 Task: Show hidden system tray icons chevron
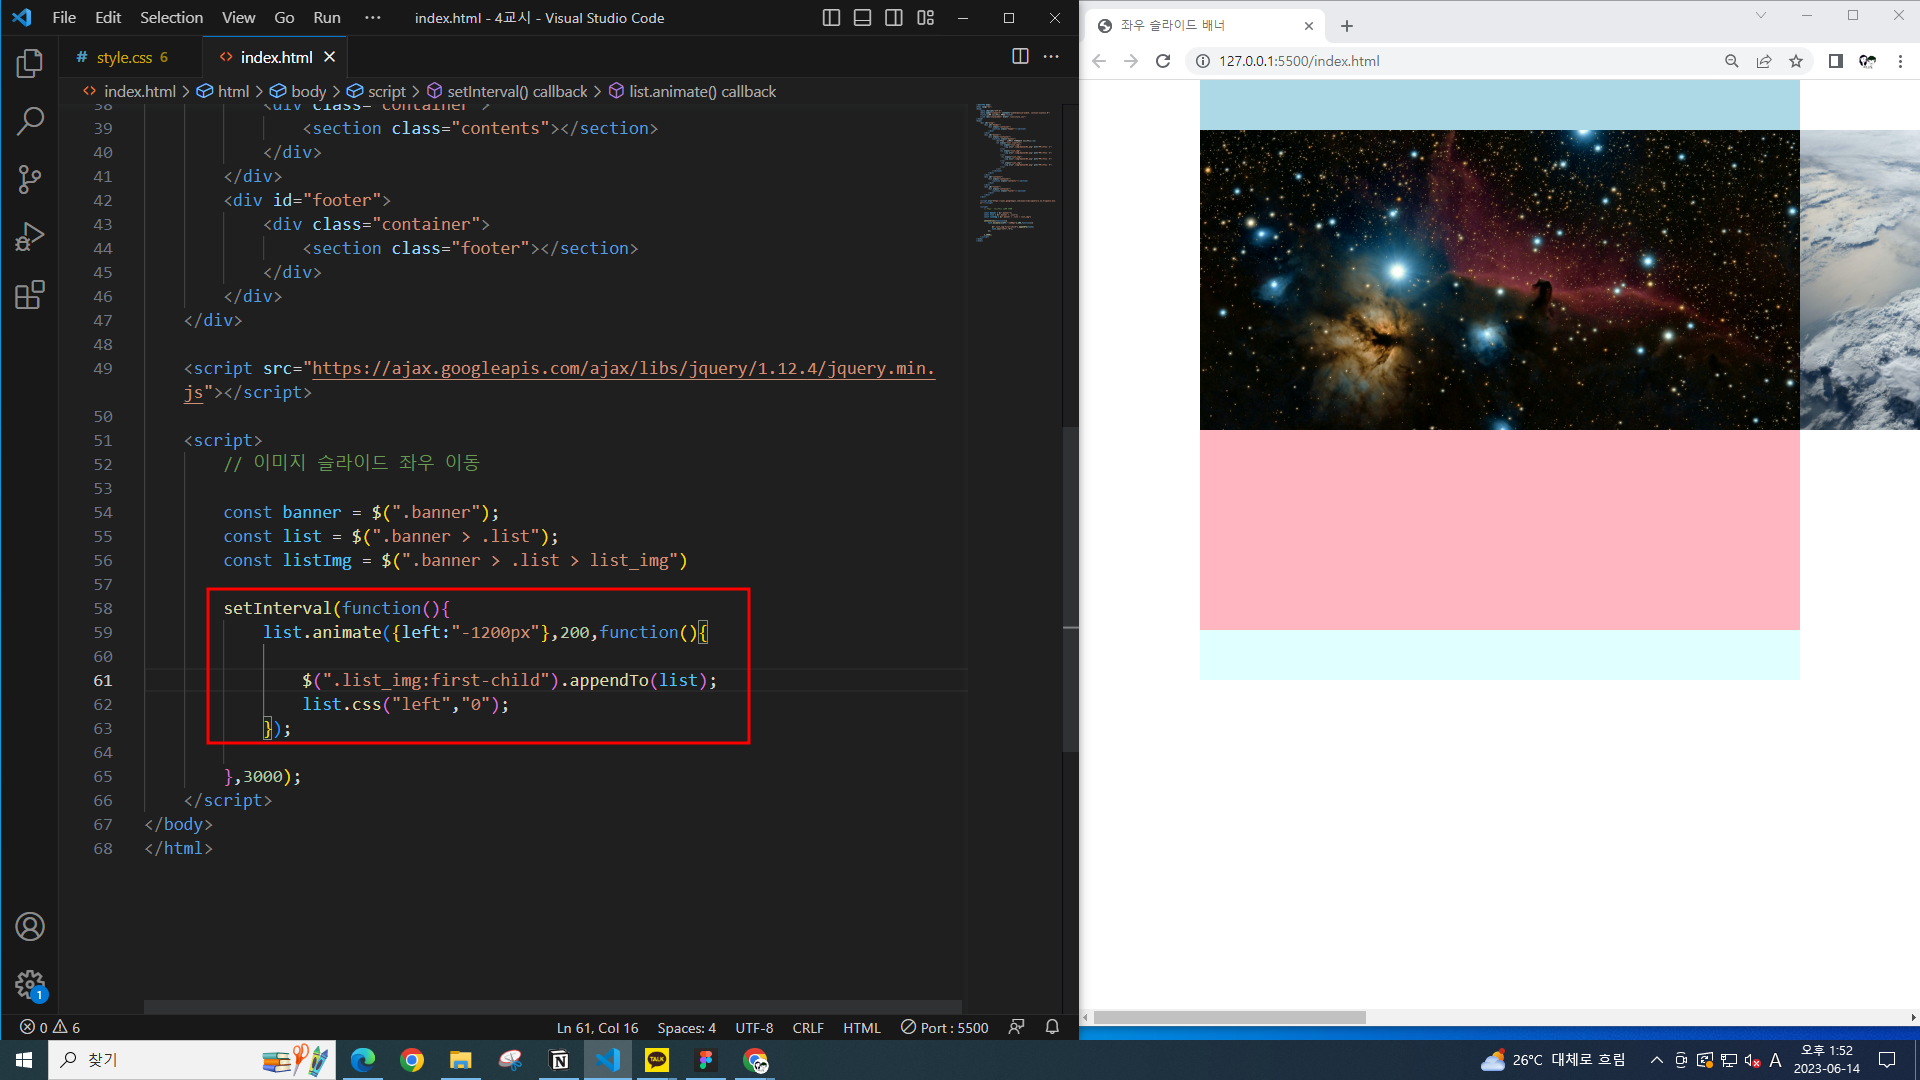point(1657,1060)
